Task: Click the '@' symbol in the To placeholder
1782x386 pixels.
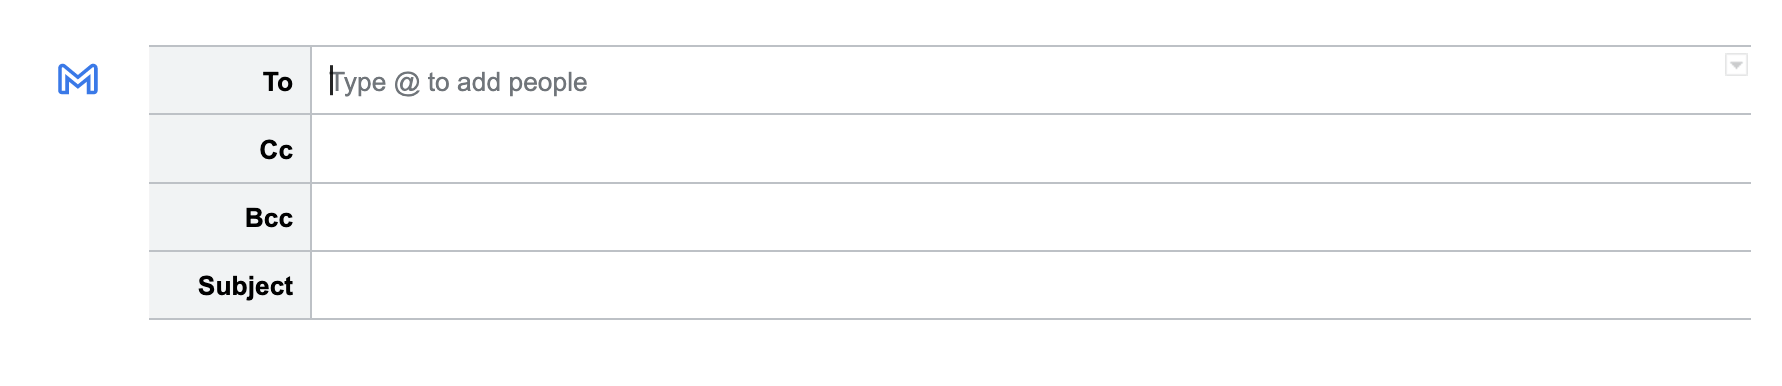Action: 407,82
